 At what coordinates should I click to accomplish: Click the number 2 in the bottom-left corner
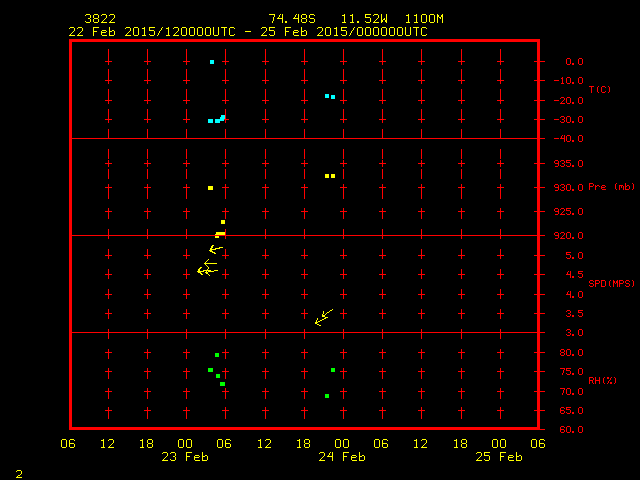click(18, 472)
